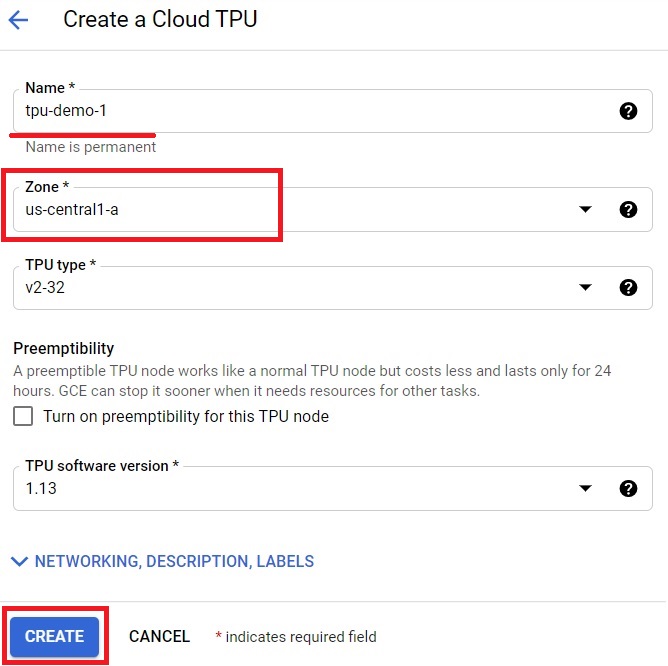
Task: Select the us-central1-a zone value
Action: click(72, 210)
